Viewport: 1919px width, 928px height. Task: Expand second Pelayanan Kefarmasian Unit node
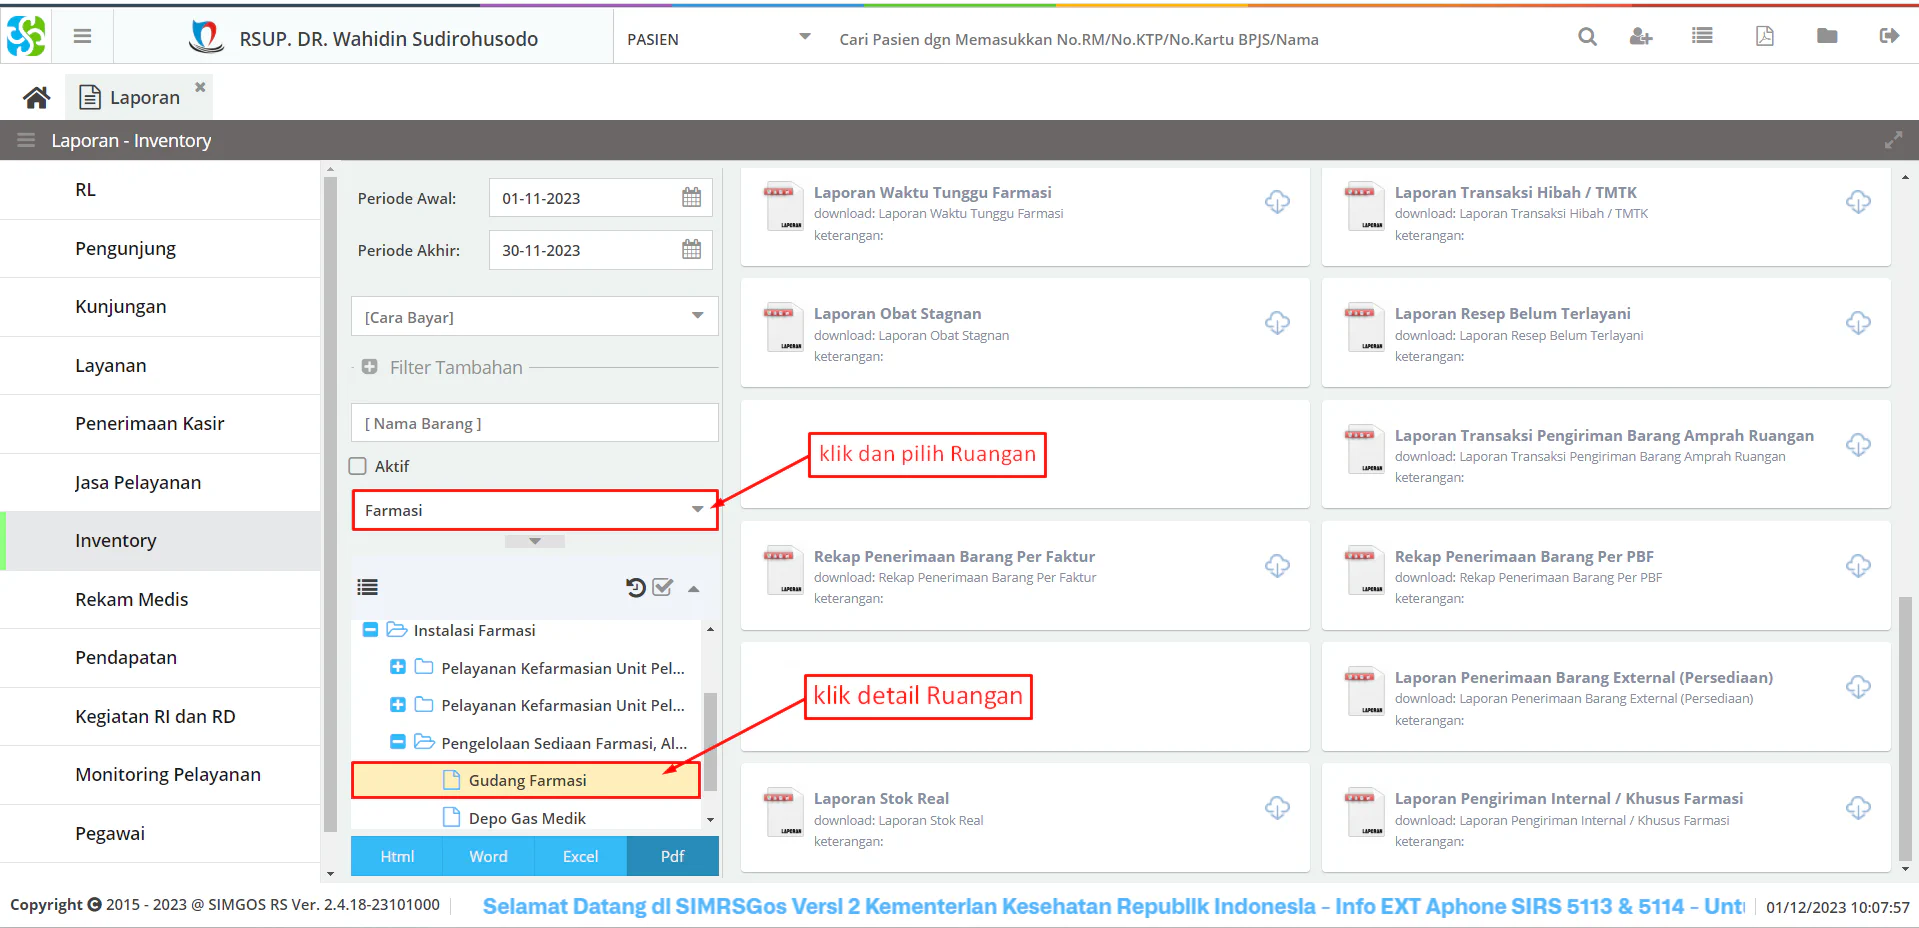click(397, 705)
